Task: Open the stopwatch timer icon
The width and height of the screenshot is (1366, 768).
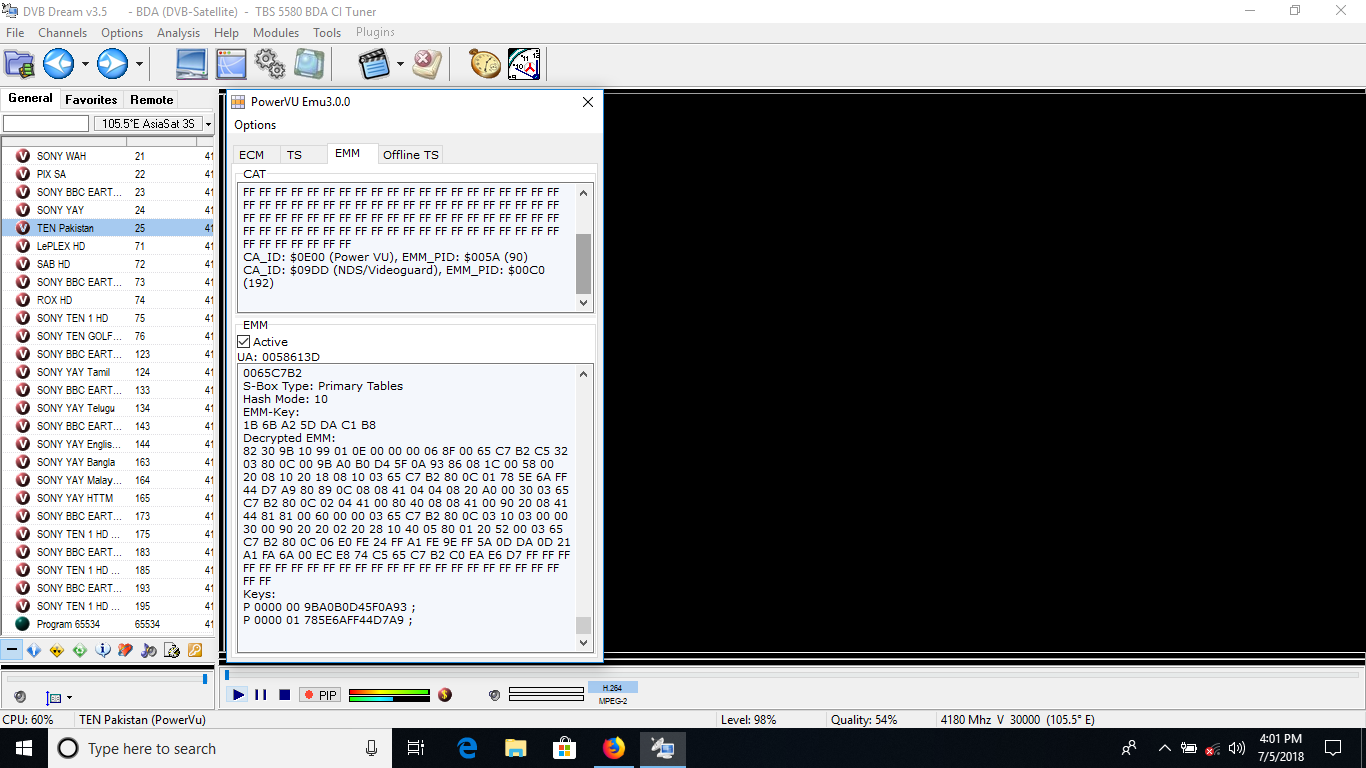Action: pyautogui.click(x=485, y=65)
